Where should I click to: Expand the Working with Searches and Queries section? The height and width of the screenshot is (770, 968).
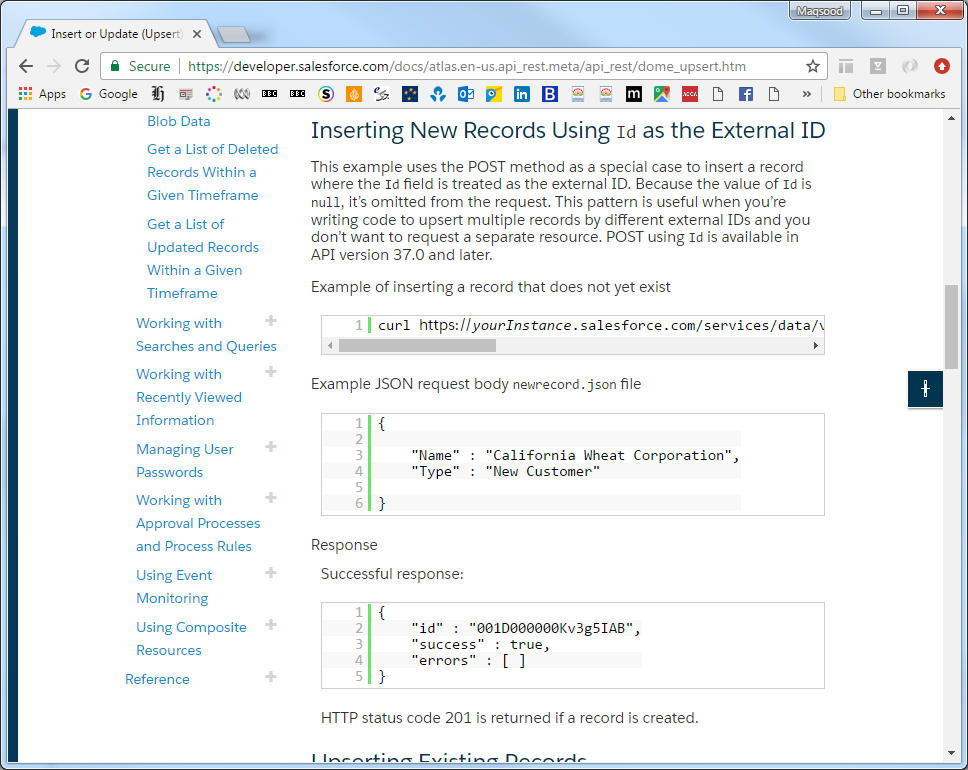tap(271, 322)
